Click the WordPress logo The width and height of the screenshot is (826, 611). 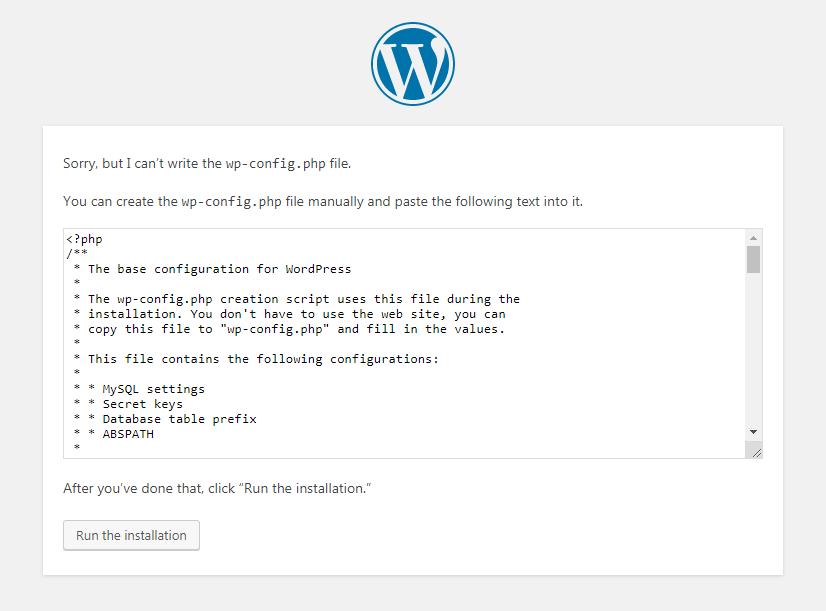pos(412,63)
